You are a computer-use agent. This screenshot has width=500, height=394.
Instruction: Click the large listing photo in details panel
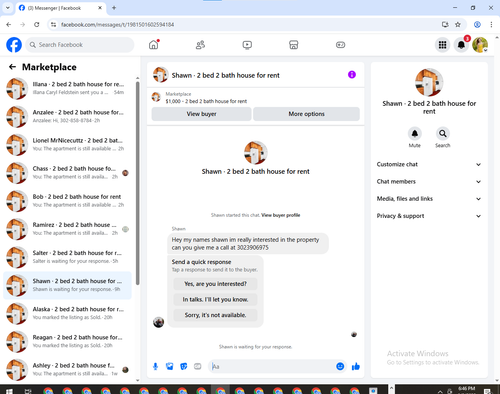[x=429, y=82]
